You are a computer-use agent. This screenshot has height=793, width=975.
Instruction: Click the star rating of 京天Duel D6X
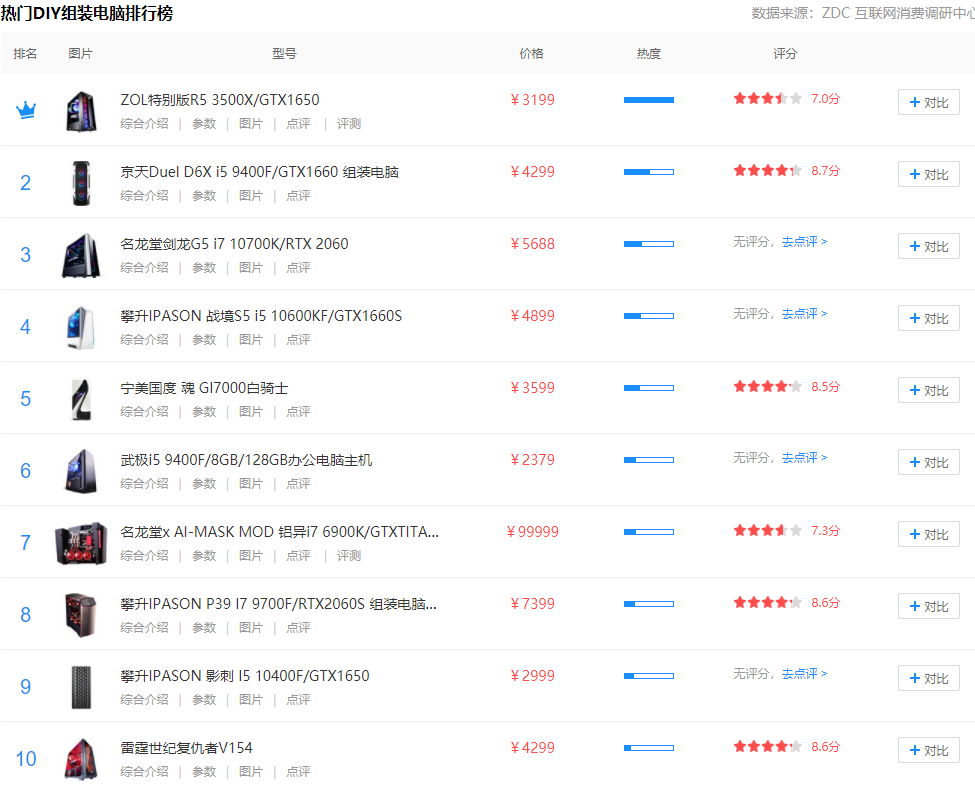(x=767, y=171)
